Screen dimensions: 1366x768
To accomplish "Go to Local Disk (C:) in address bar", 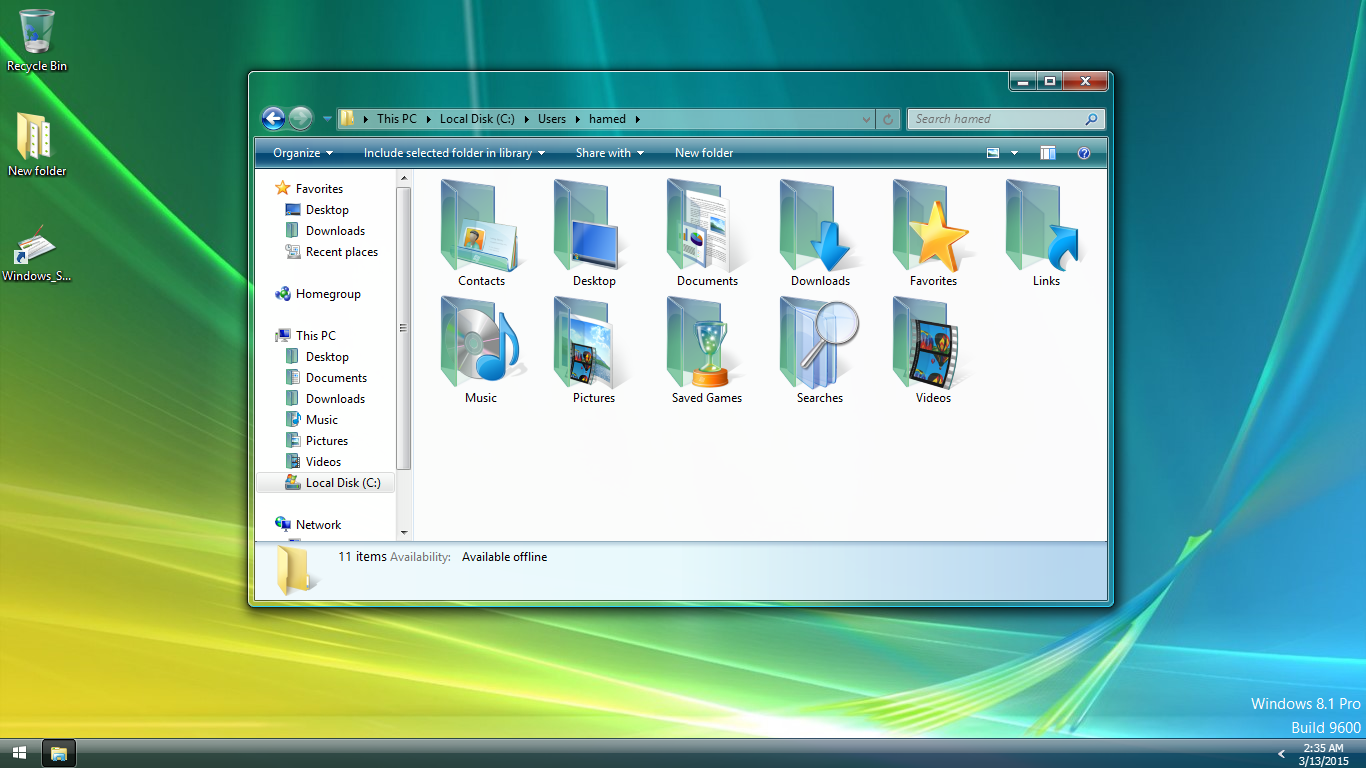I will 477,119.
